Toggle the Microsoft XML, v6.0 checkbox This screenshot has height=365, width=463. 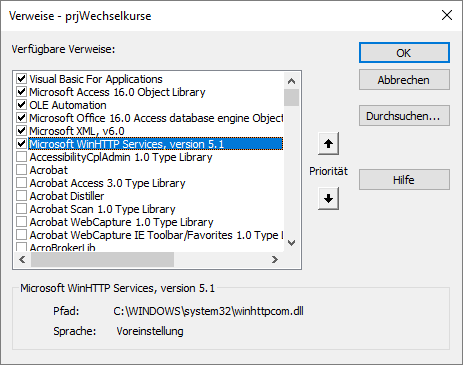[21, 131]
